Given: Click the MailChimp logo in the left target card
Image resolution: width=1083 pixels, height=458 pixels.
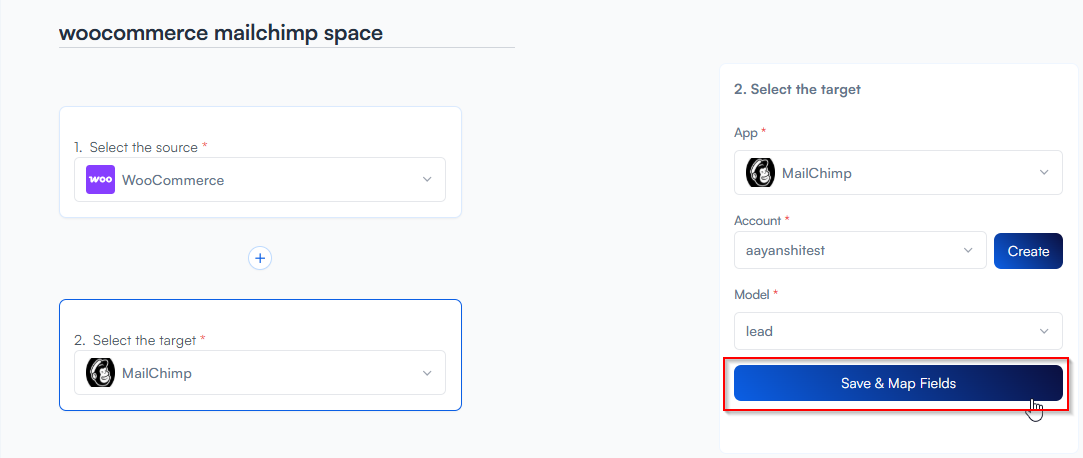Looking at the screenshot, I should [101, 373].
